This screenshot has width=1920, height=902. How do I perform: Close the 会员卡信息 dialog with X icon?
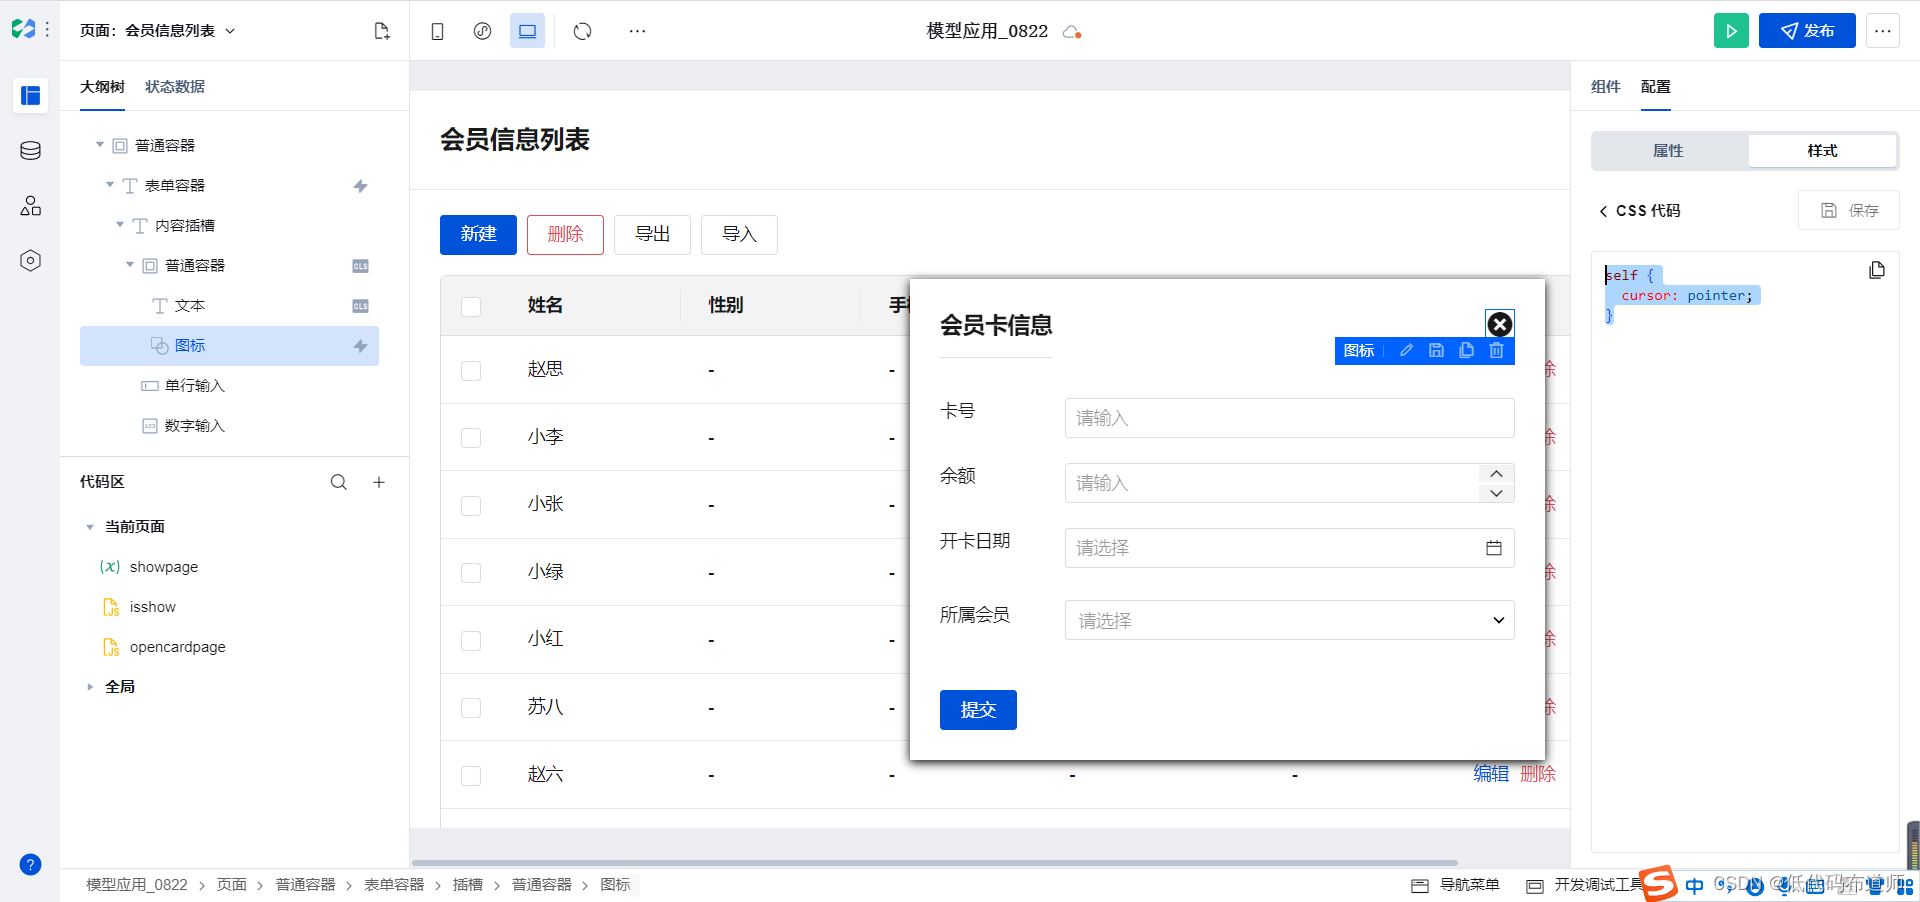click(1499, 324)
